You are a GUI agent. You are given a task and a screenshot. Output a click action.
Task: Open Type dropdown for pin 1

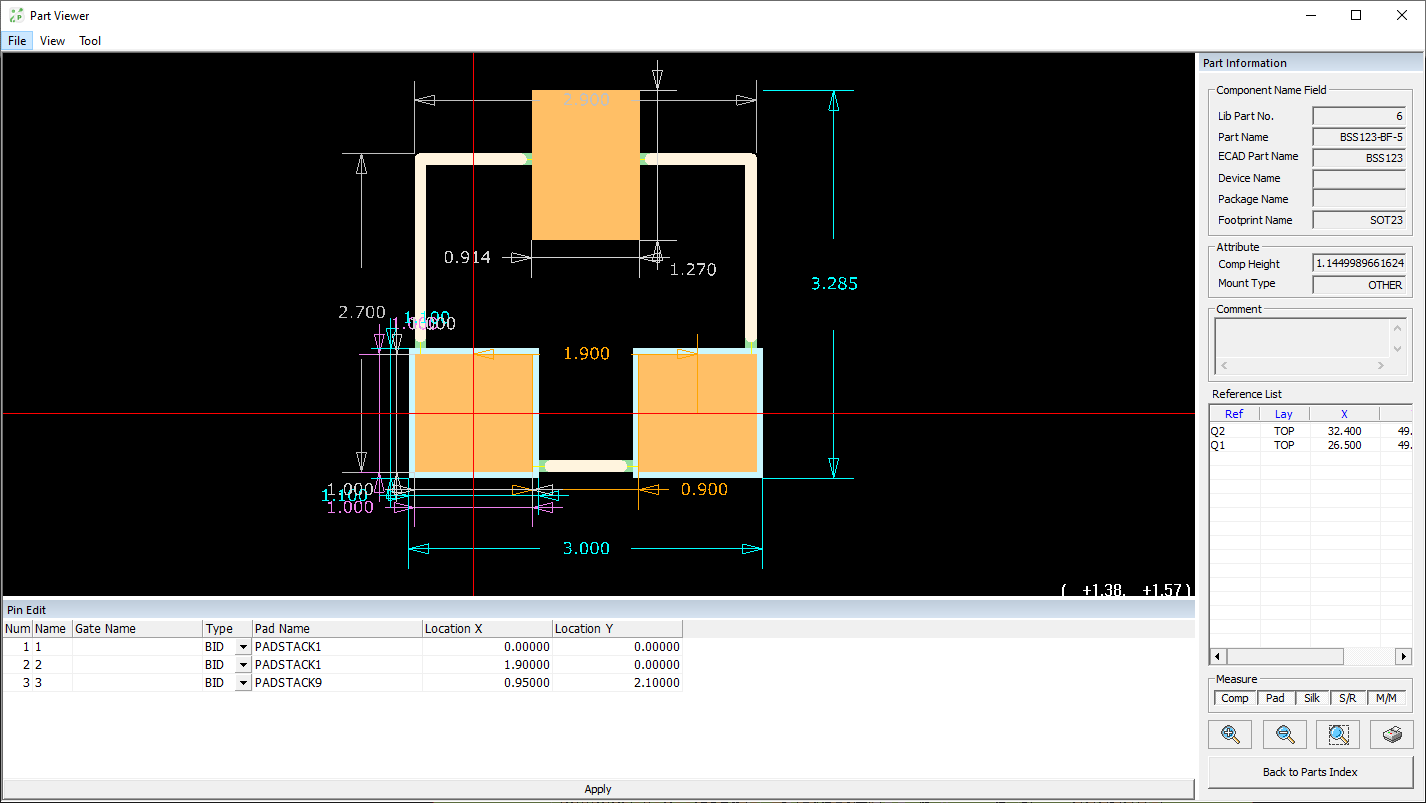point(243,647)
